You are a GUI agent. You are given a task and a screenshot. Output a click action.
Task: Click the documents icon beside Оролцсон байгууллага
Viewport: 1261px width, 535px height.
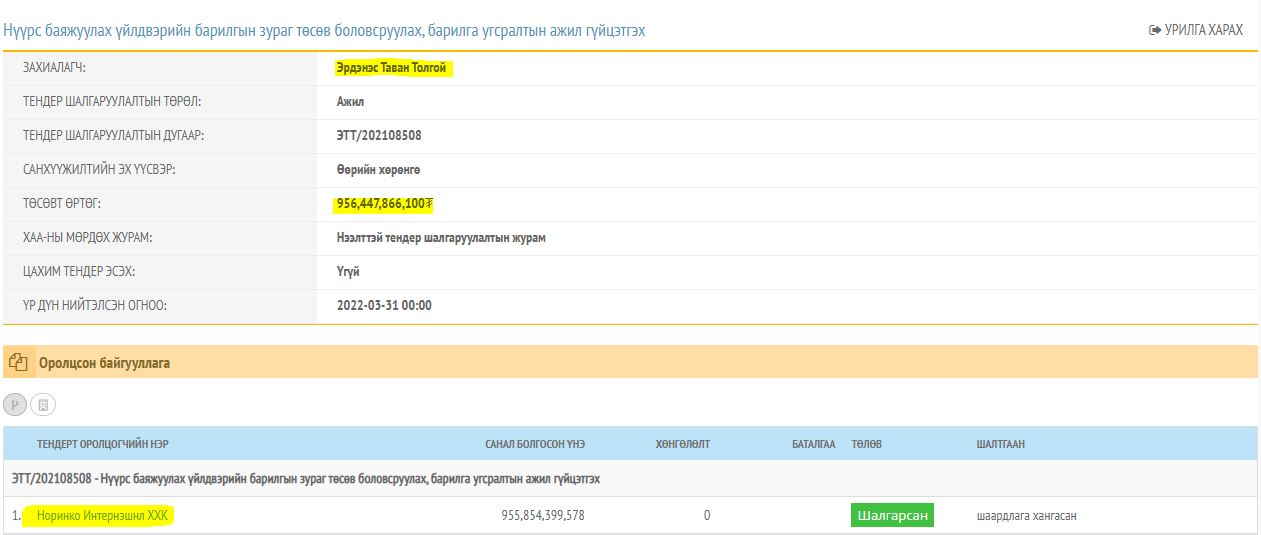[18, 363]
